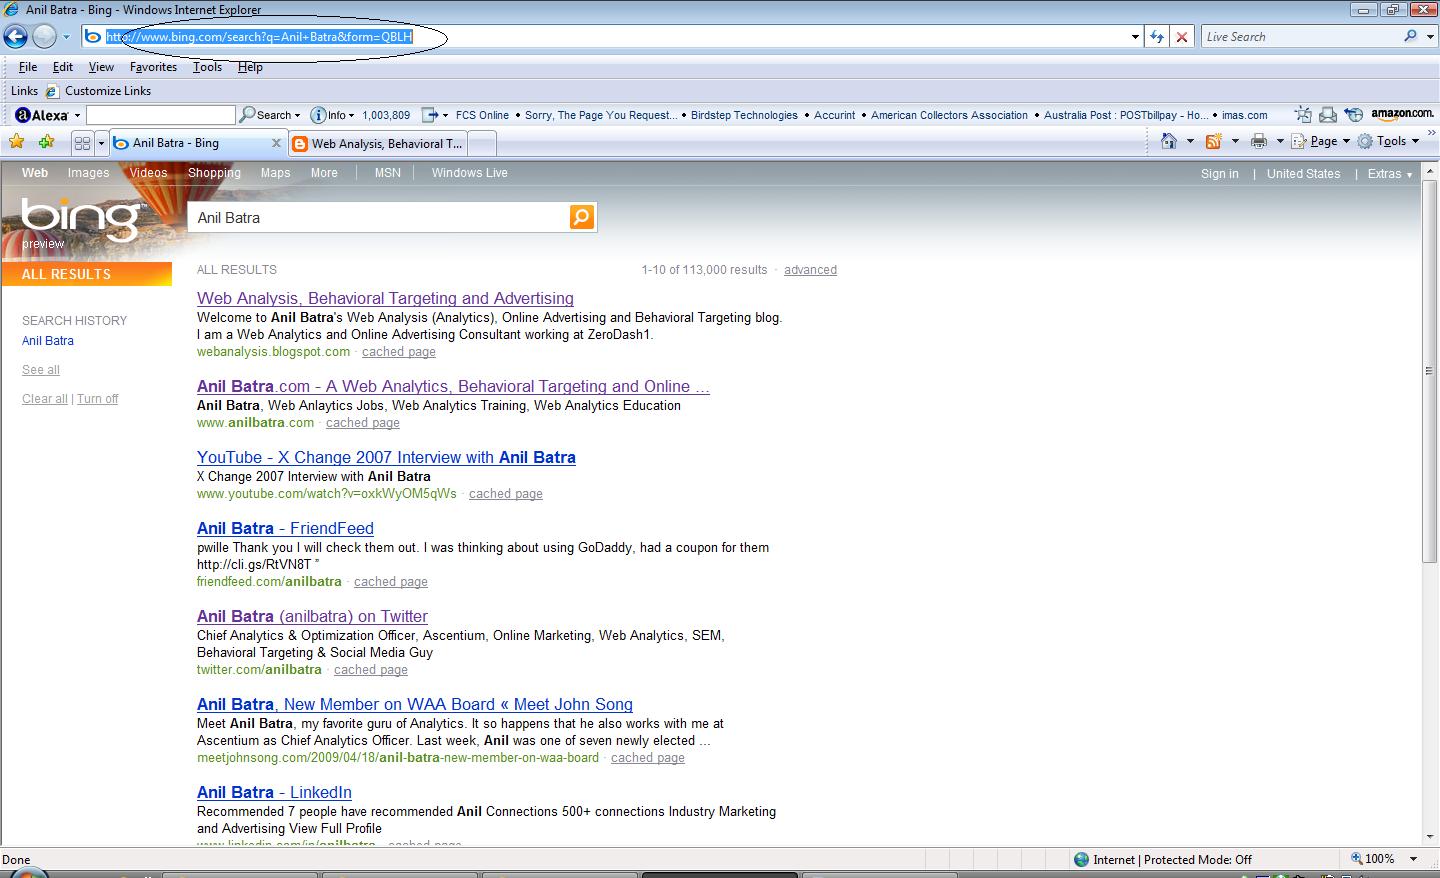Screen dimensions: 1440x878
Task: Open the new blank tab button
Action: click(x=482, y=144)
